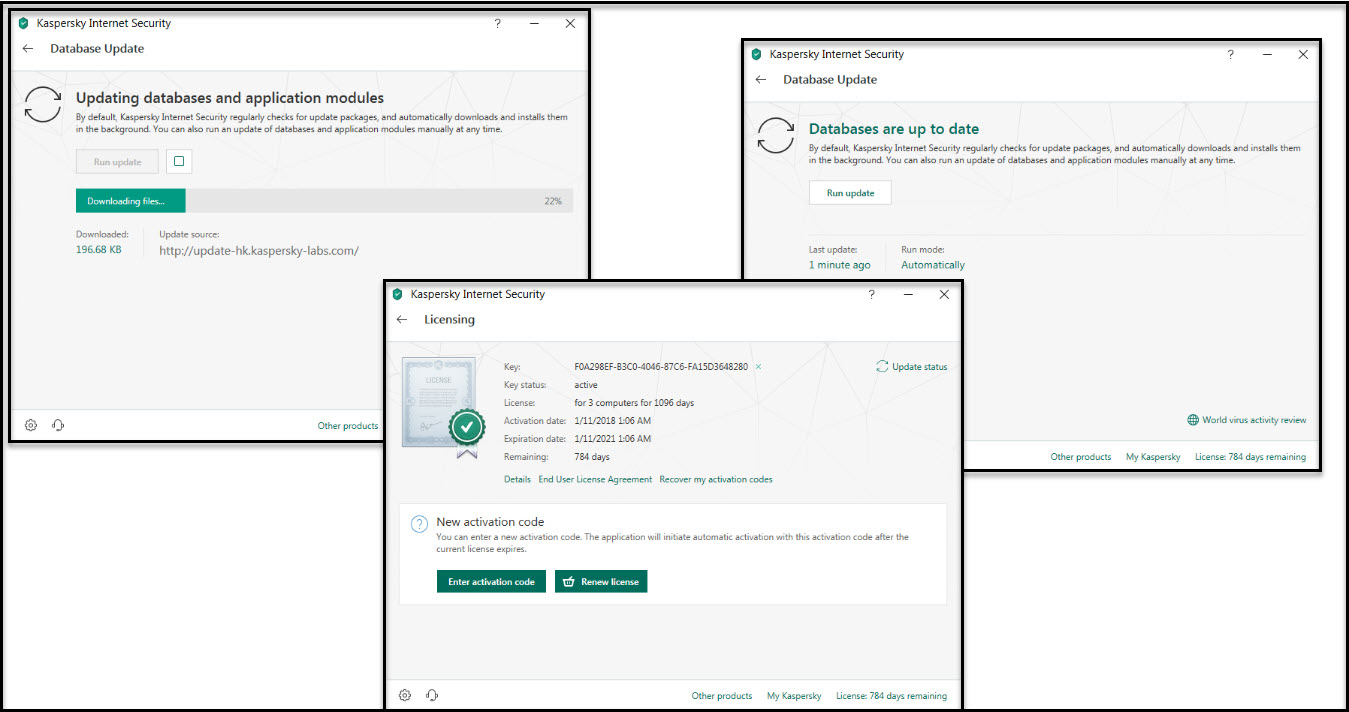Click the Kaspersky shield logo in the updating window title

pyautogui.click(x=23, y=23)
